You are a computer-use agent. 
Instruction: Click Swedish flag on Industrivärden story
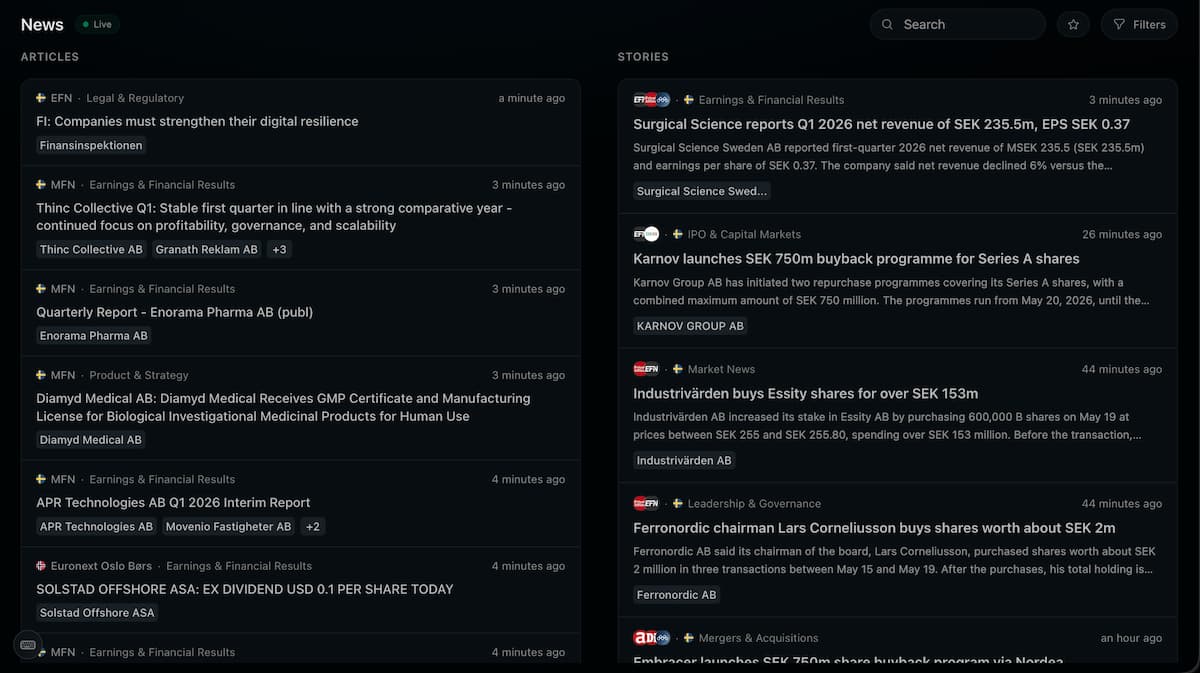tap(677, 369)
